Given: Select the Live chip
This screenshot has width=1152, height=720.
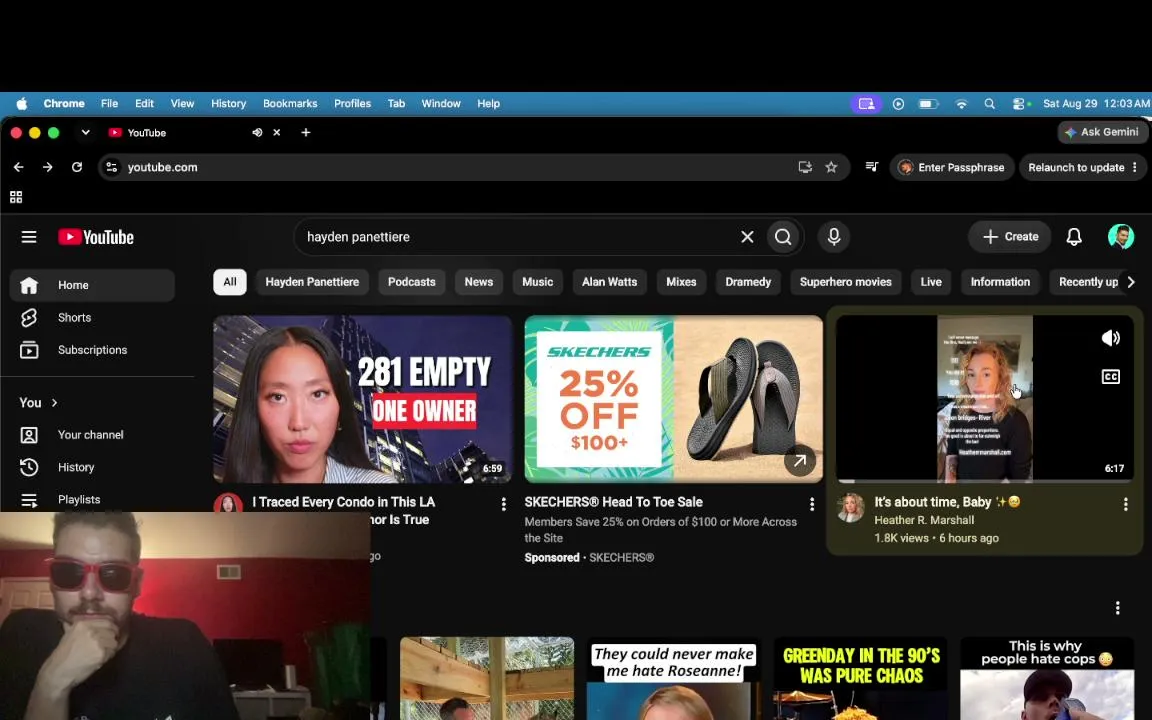Looking at the screenshot, I should click(931, 282).
